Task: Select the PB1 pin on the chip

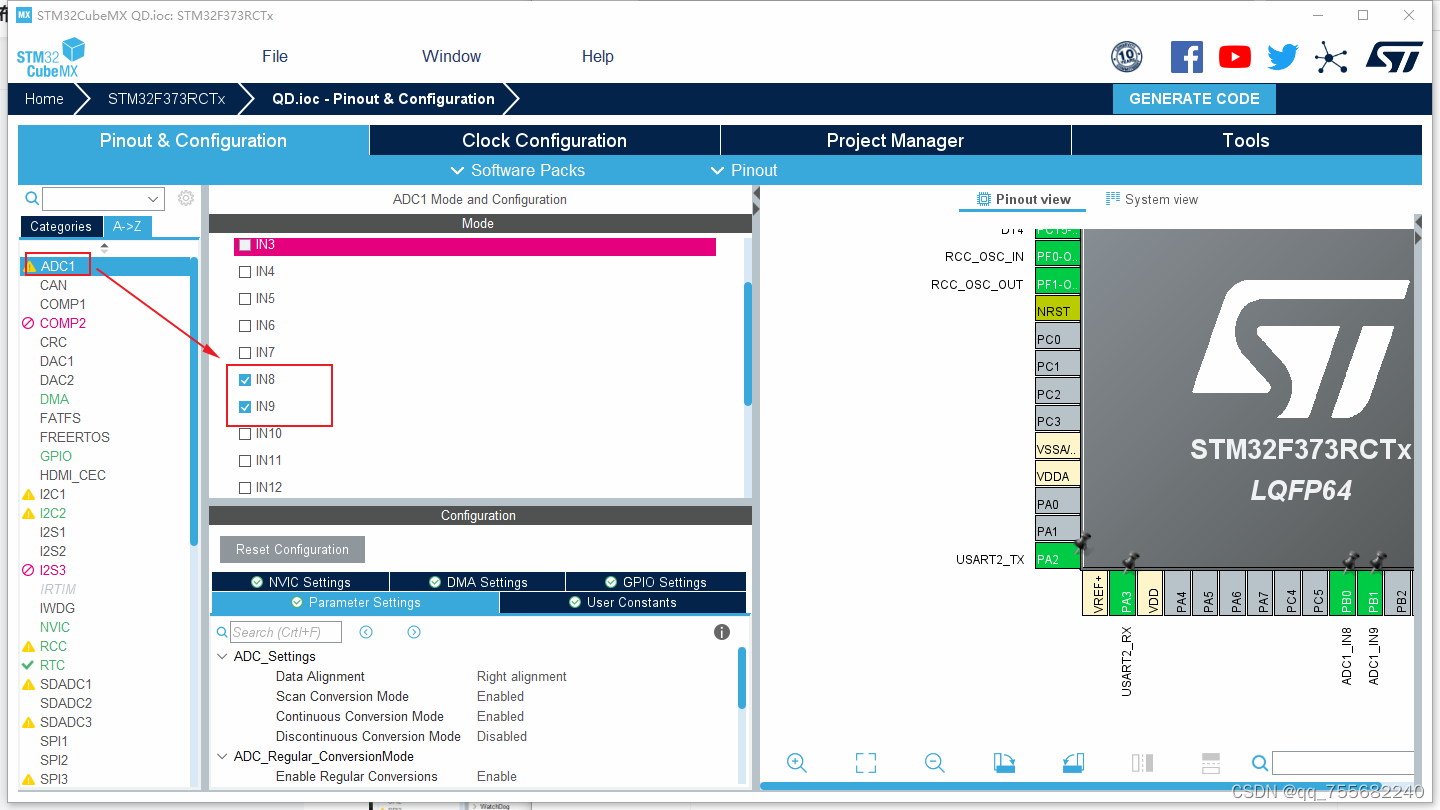Action: coord(1372,592)
